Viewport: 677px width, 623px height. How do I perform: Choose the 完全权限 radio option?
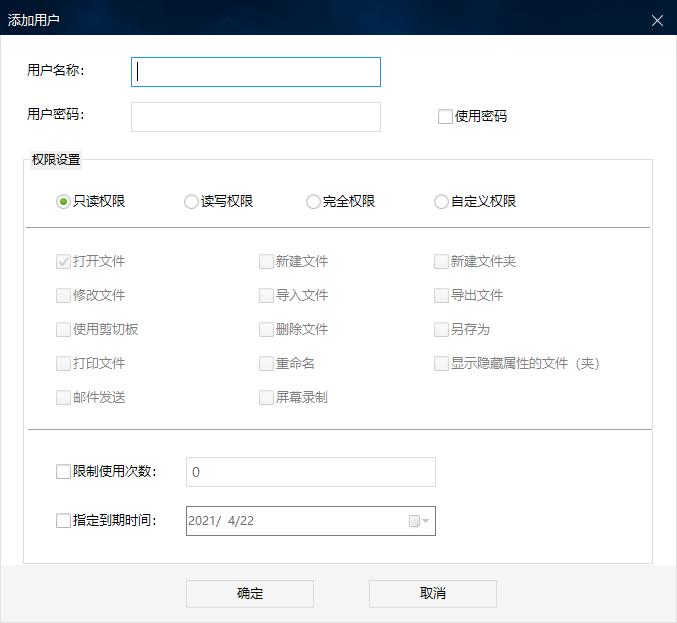click(313, 202)
